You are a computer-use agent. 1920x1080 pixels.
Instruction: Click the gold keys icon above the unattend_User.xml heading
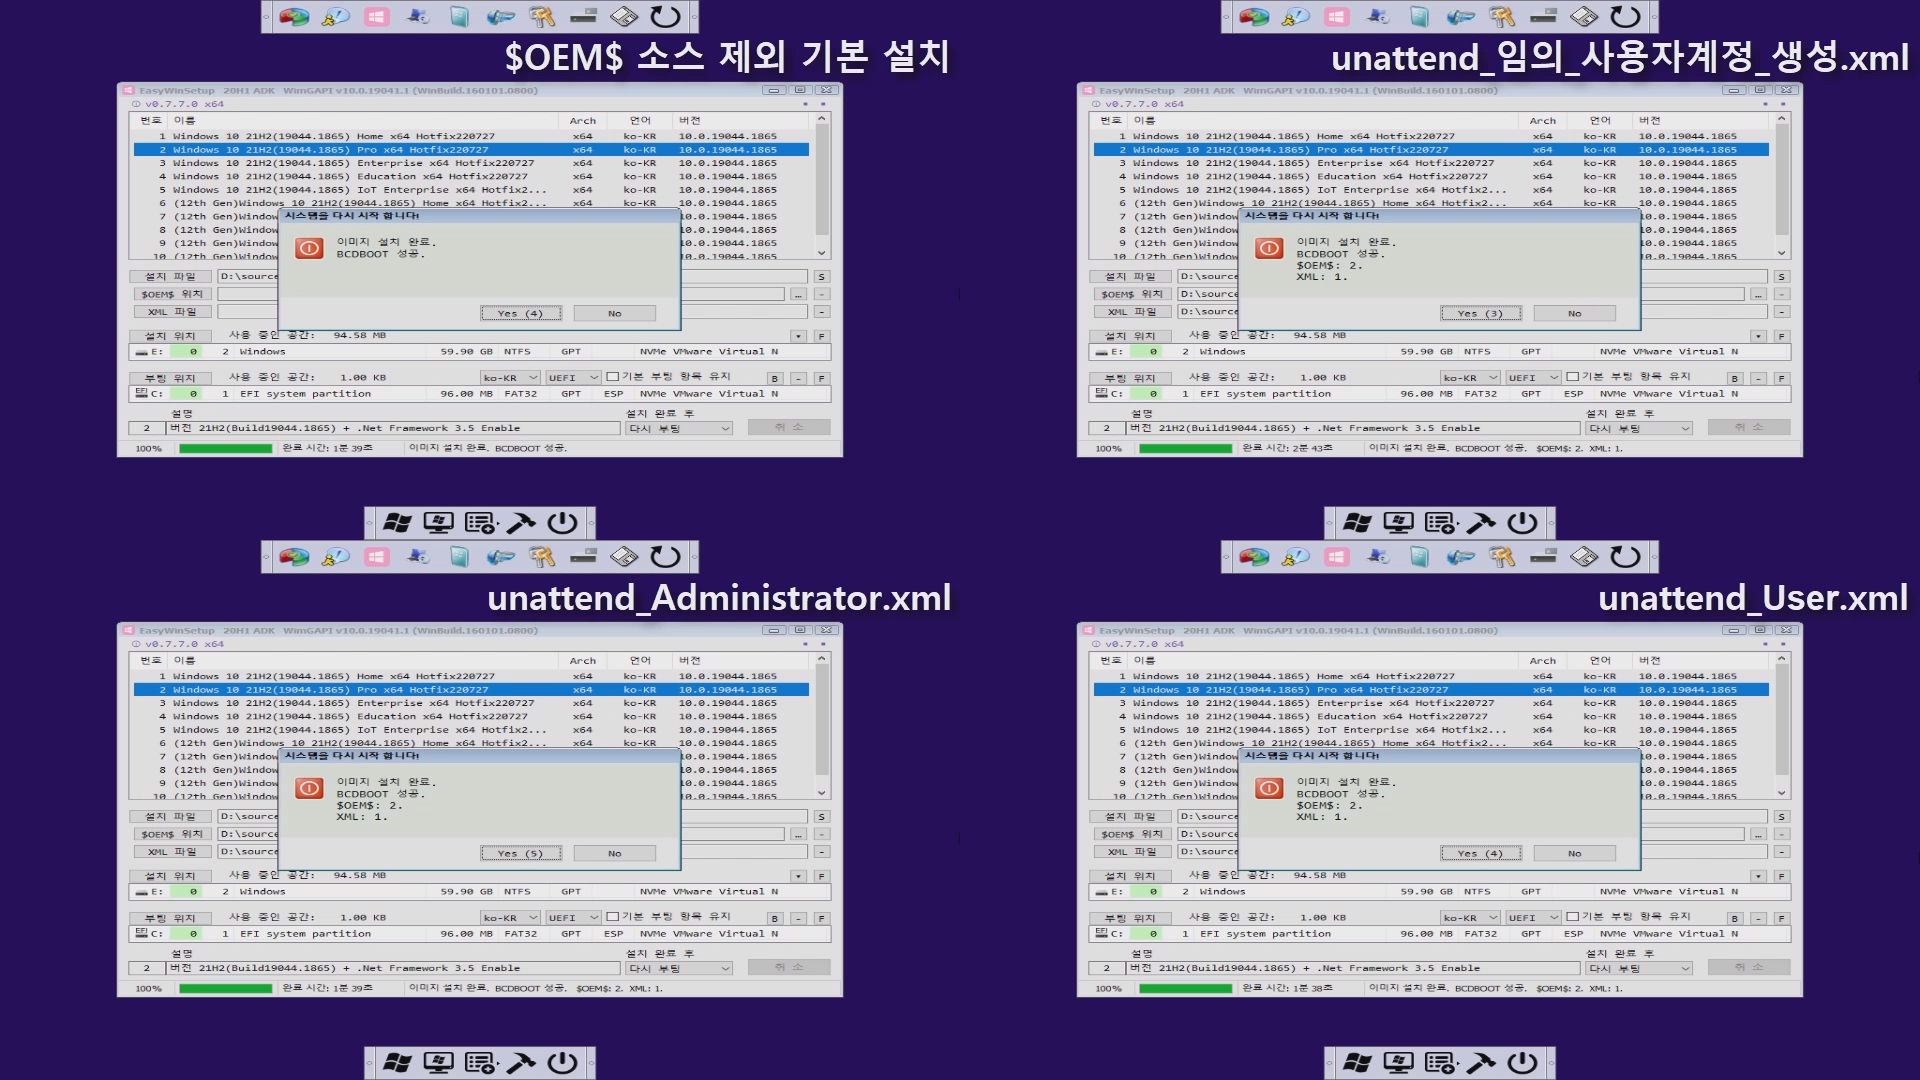pos(1501,557)
